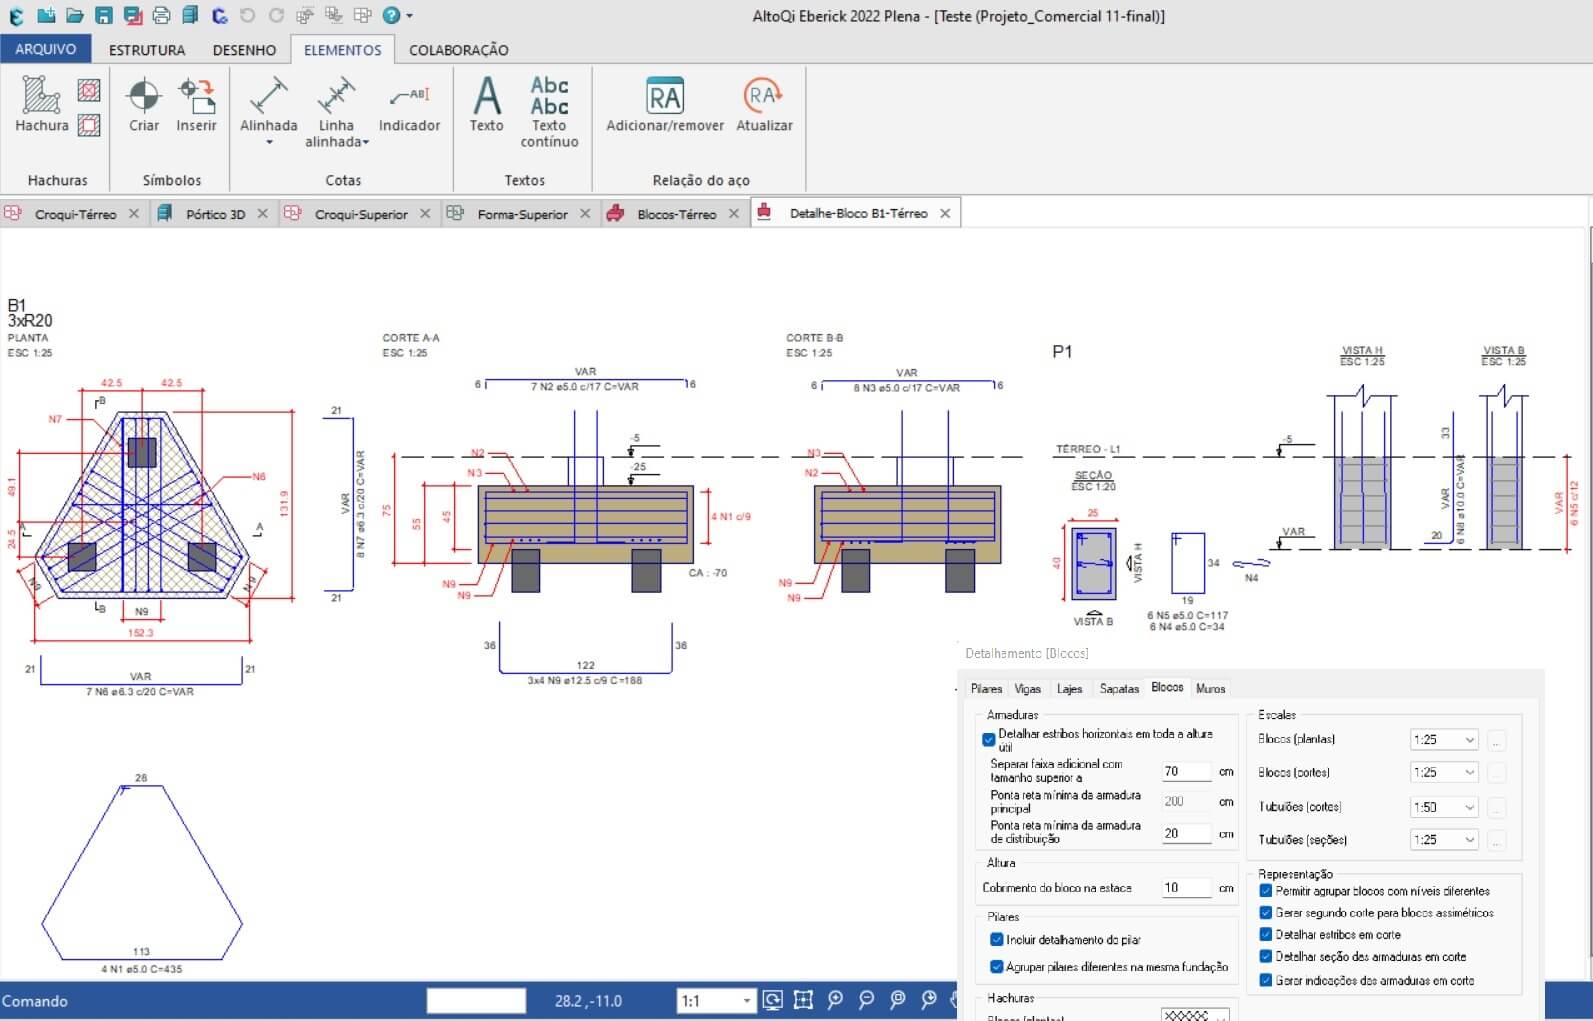Click the Save all icon
Viewport: 1593px width, 1021px height.
pos(133,15)
